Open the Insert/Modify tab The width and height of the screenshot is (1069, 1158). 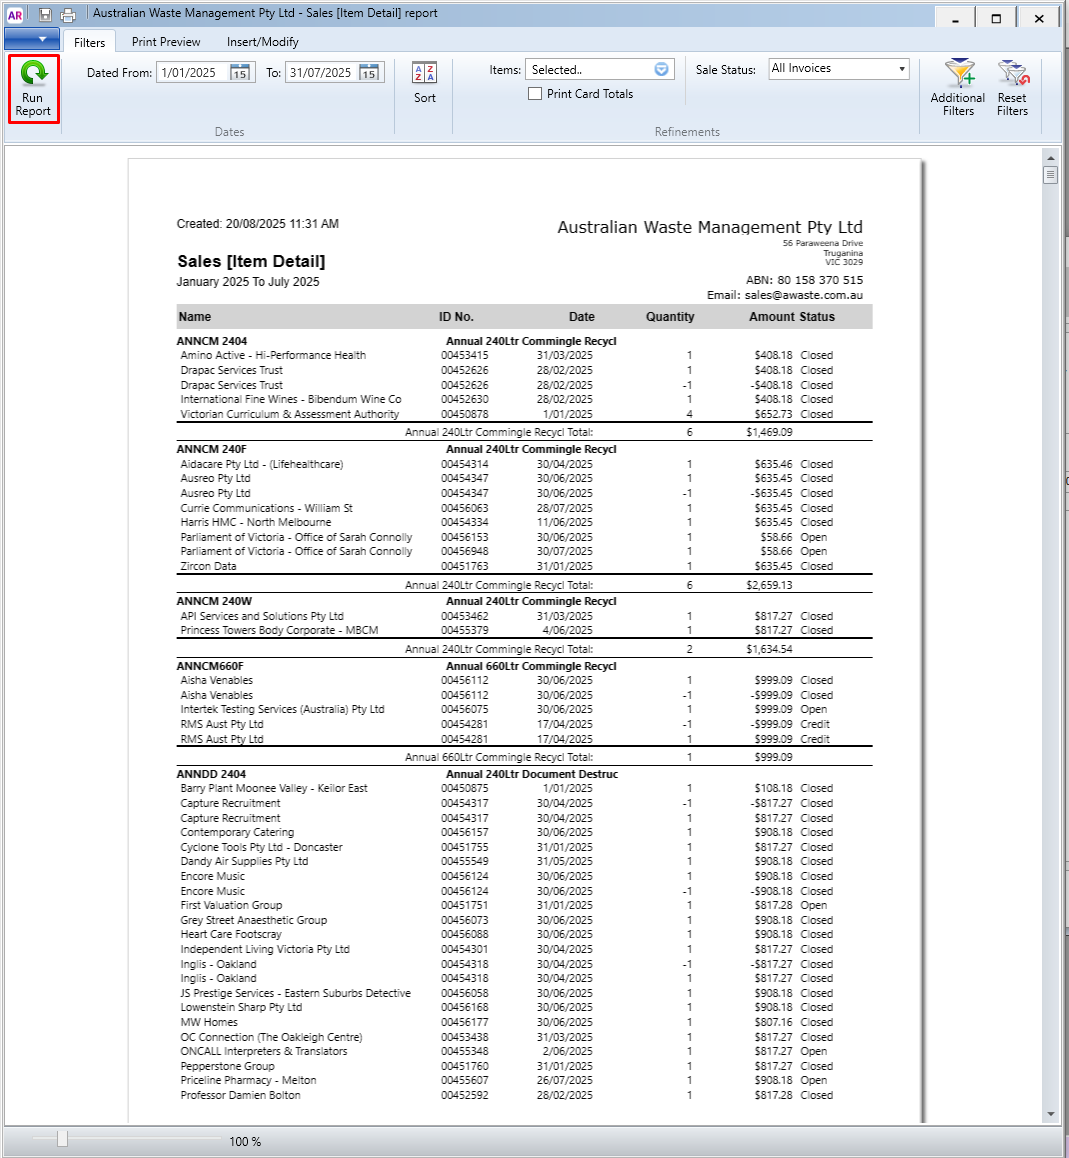(x=262, y=42)
